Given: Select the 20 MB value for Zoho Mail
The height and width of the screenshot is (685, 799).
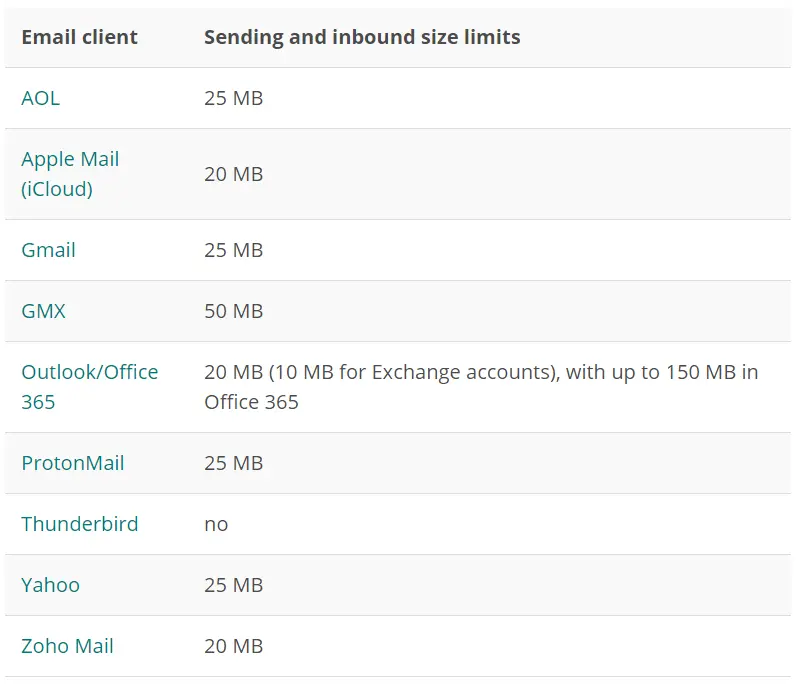Looking at the screenshot, I should point(233,646).
